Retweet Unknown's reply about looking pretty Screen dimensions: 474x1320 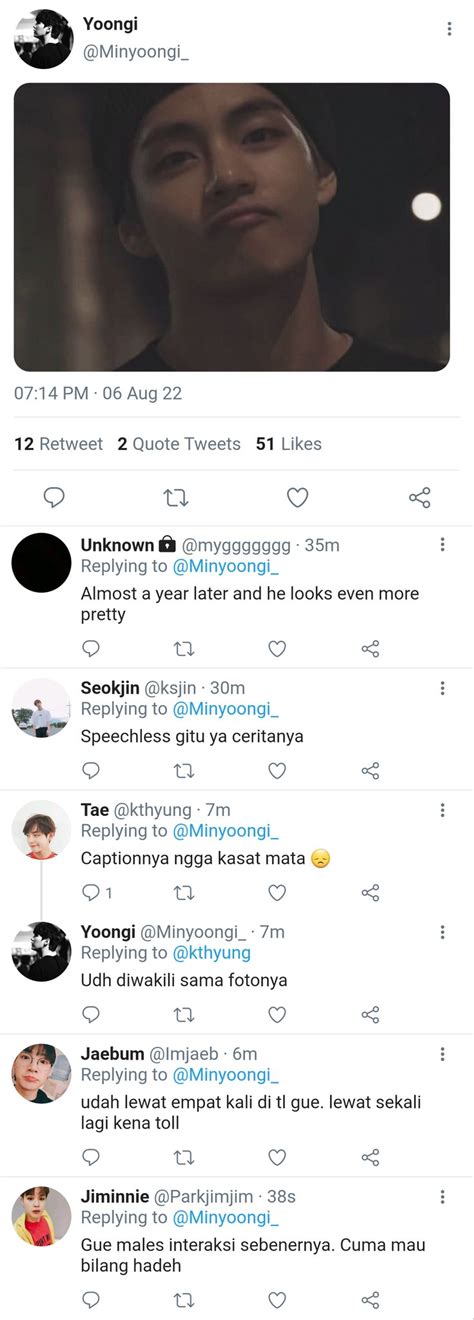184,649
